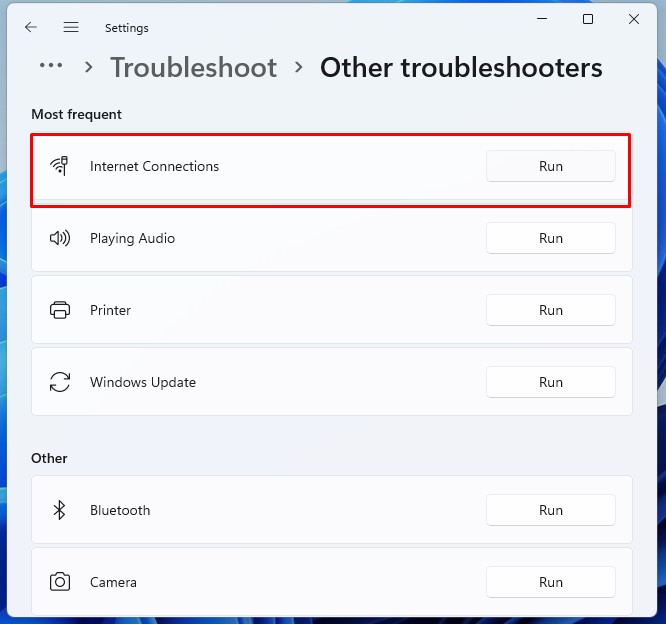Screen dimensions: 666x624
Task: Open the hamburger navigation menu
Action: coord(71,28)
